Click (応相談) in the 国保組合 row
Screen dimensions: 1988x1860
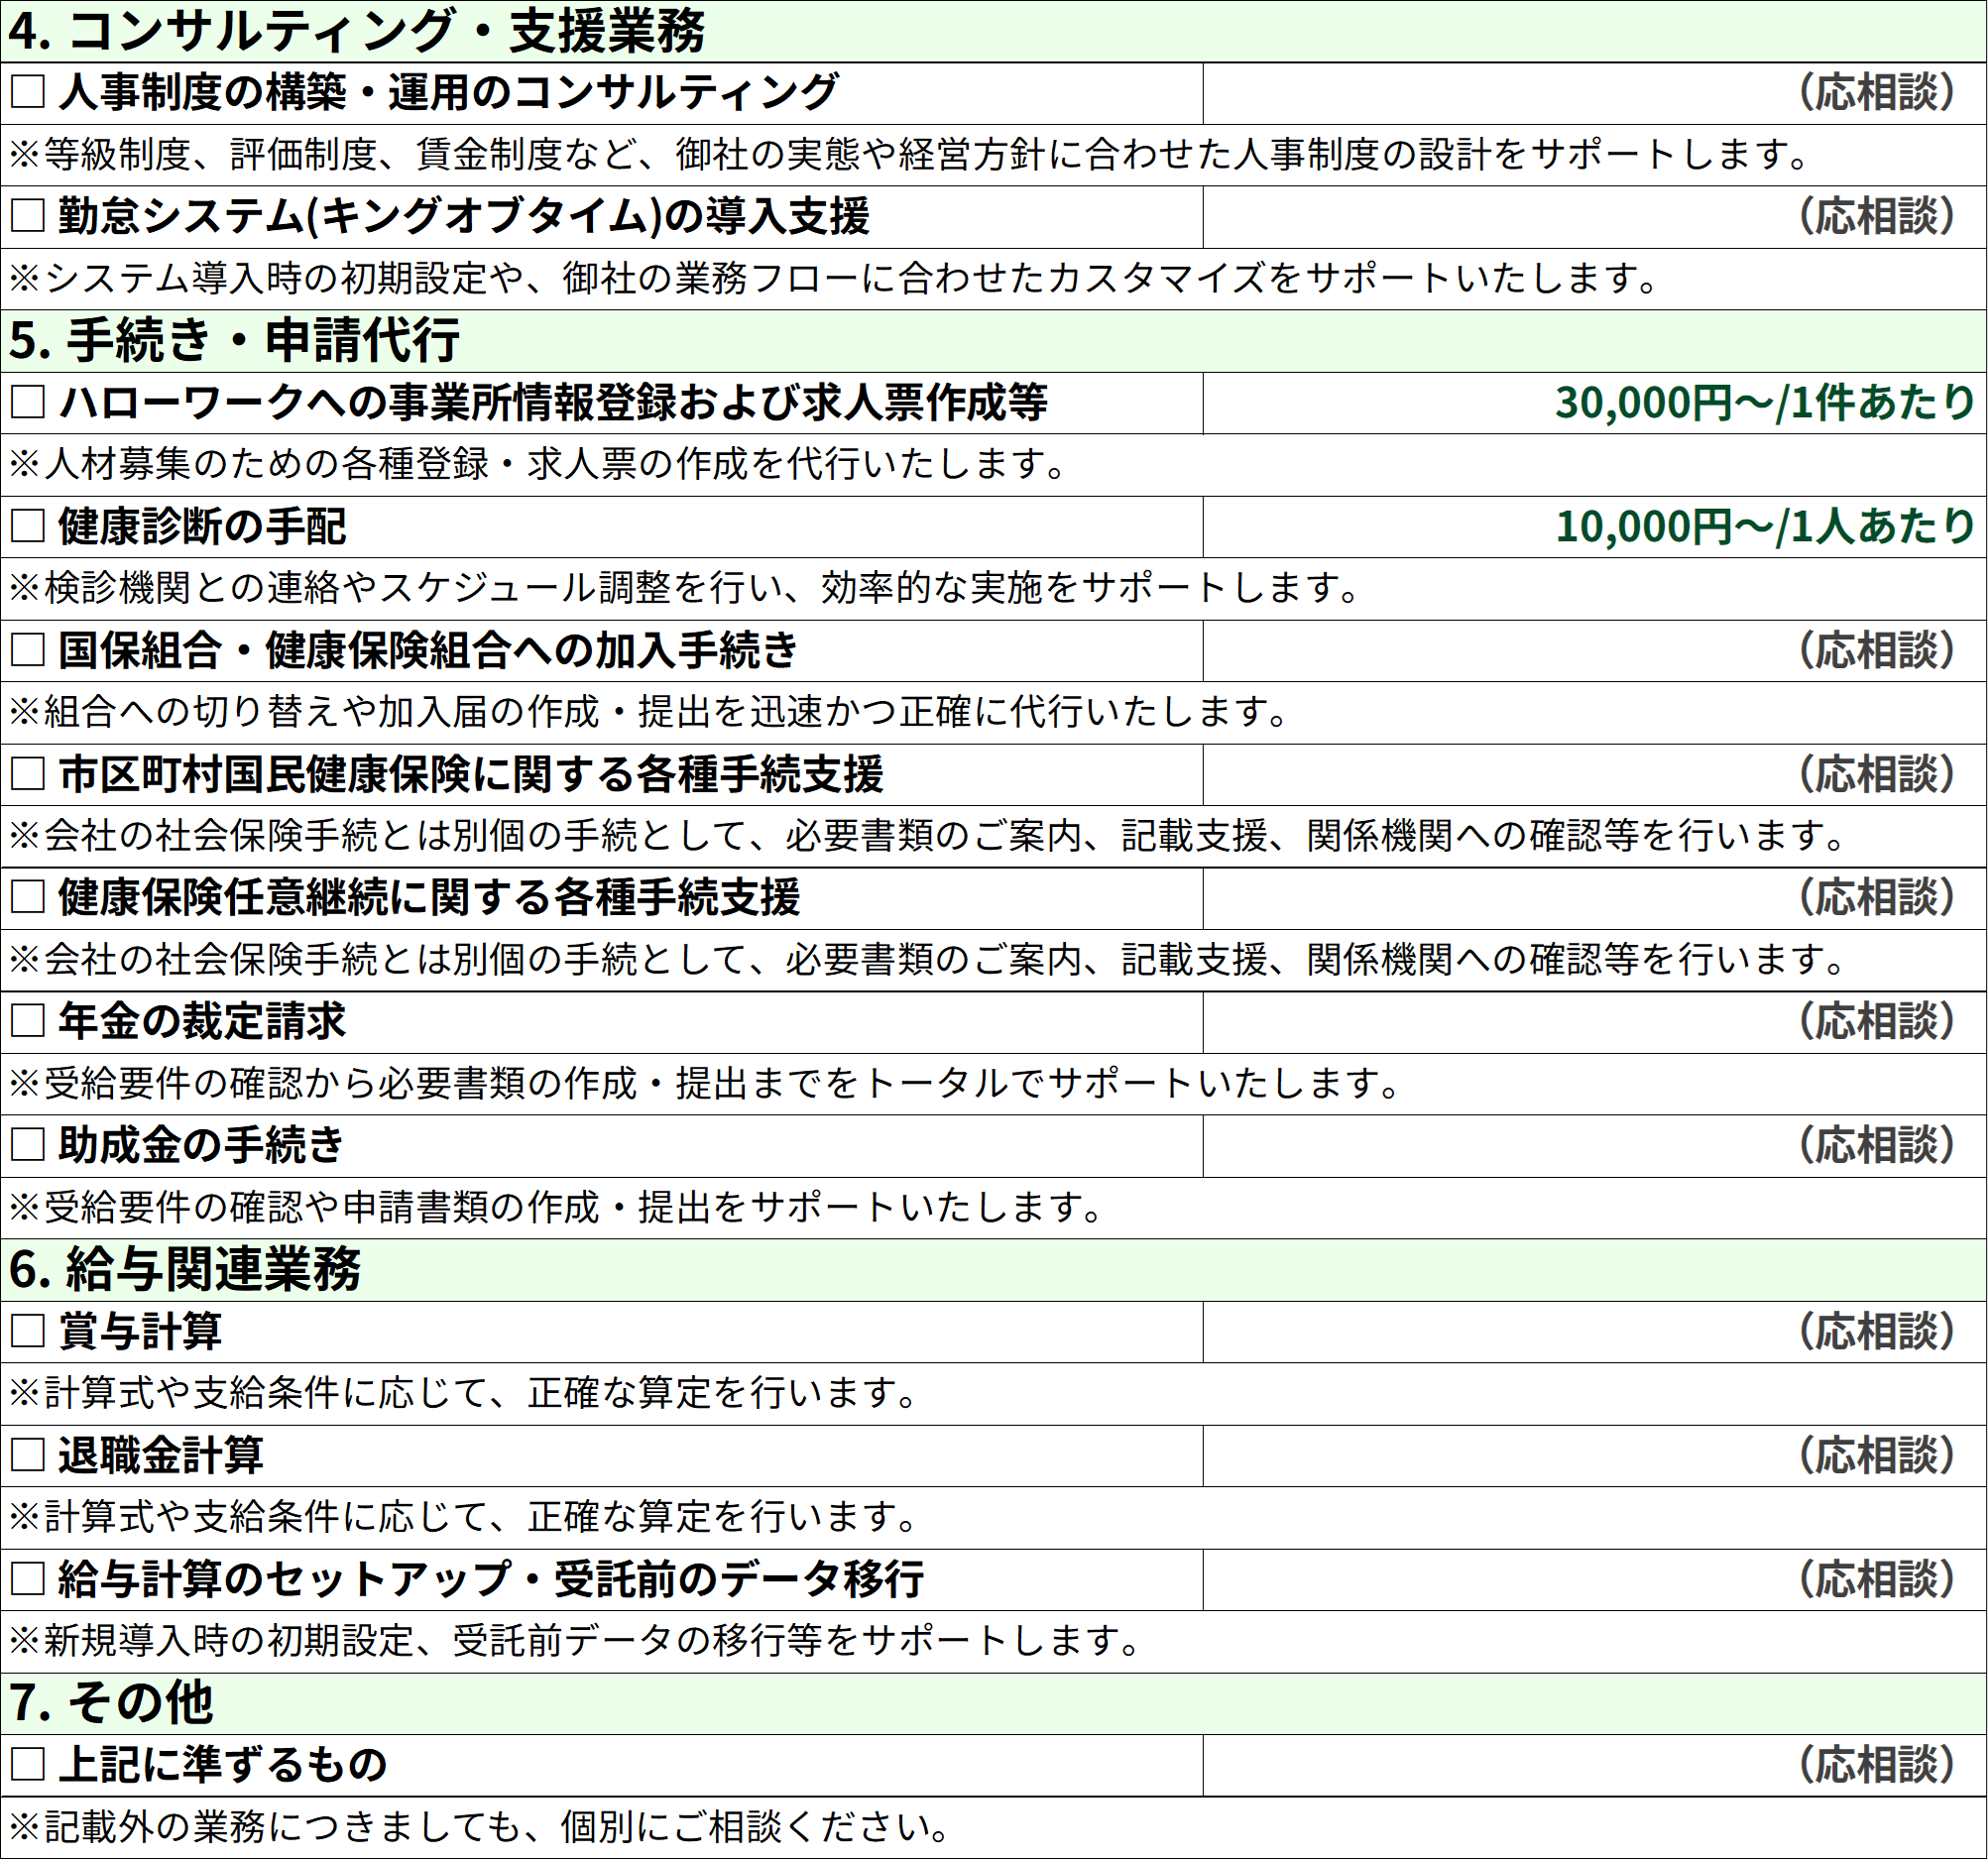coord(1877,650)
